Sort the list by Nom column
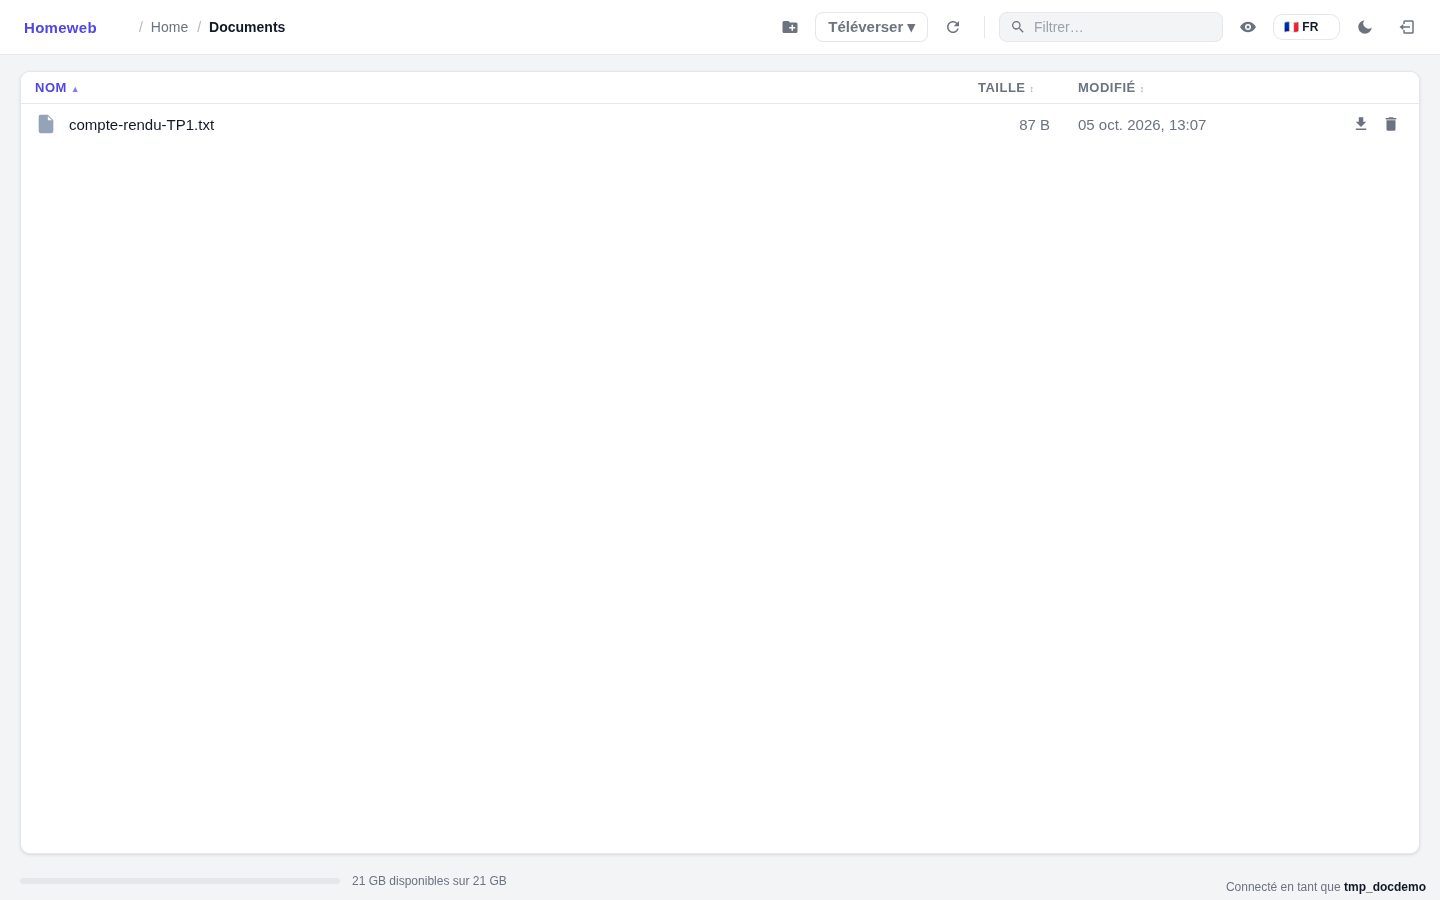This screenshot has height=900, width=1440. pos(56,88)
